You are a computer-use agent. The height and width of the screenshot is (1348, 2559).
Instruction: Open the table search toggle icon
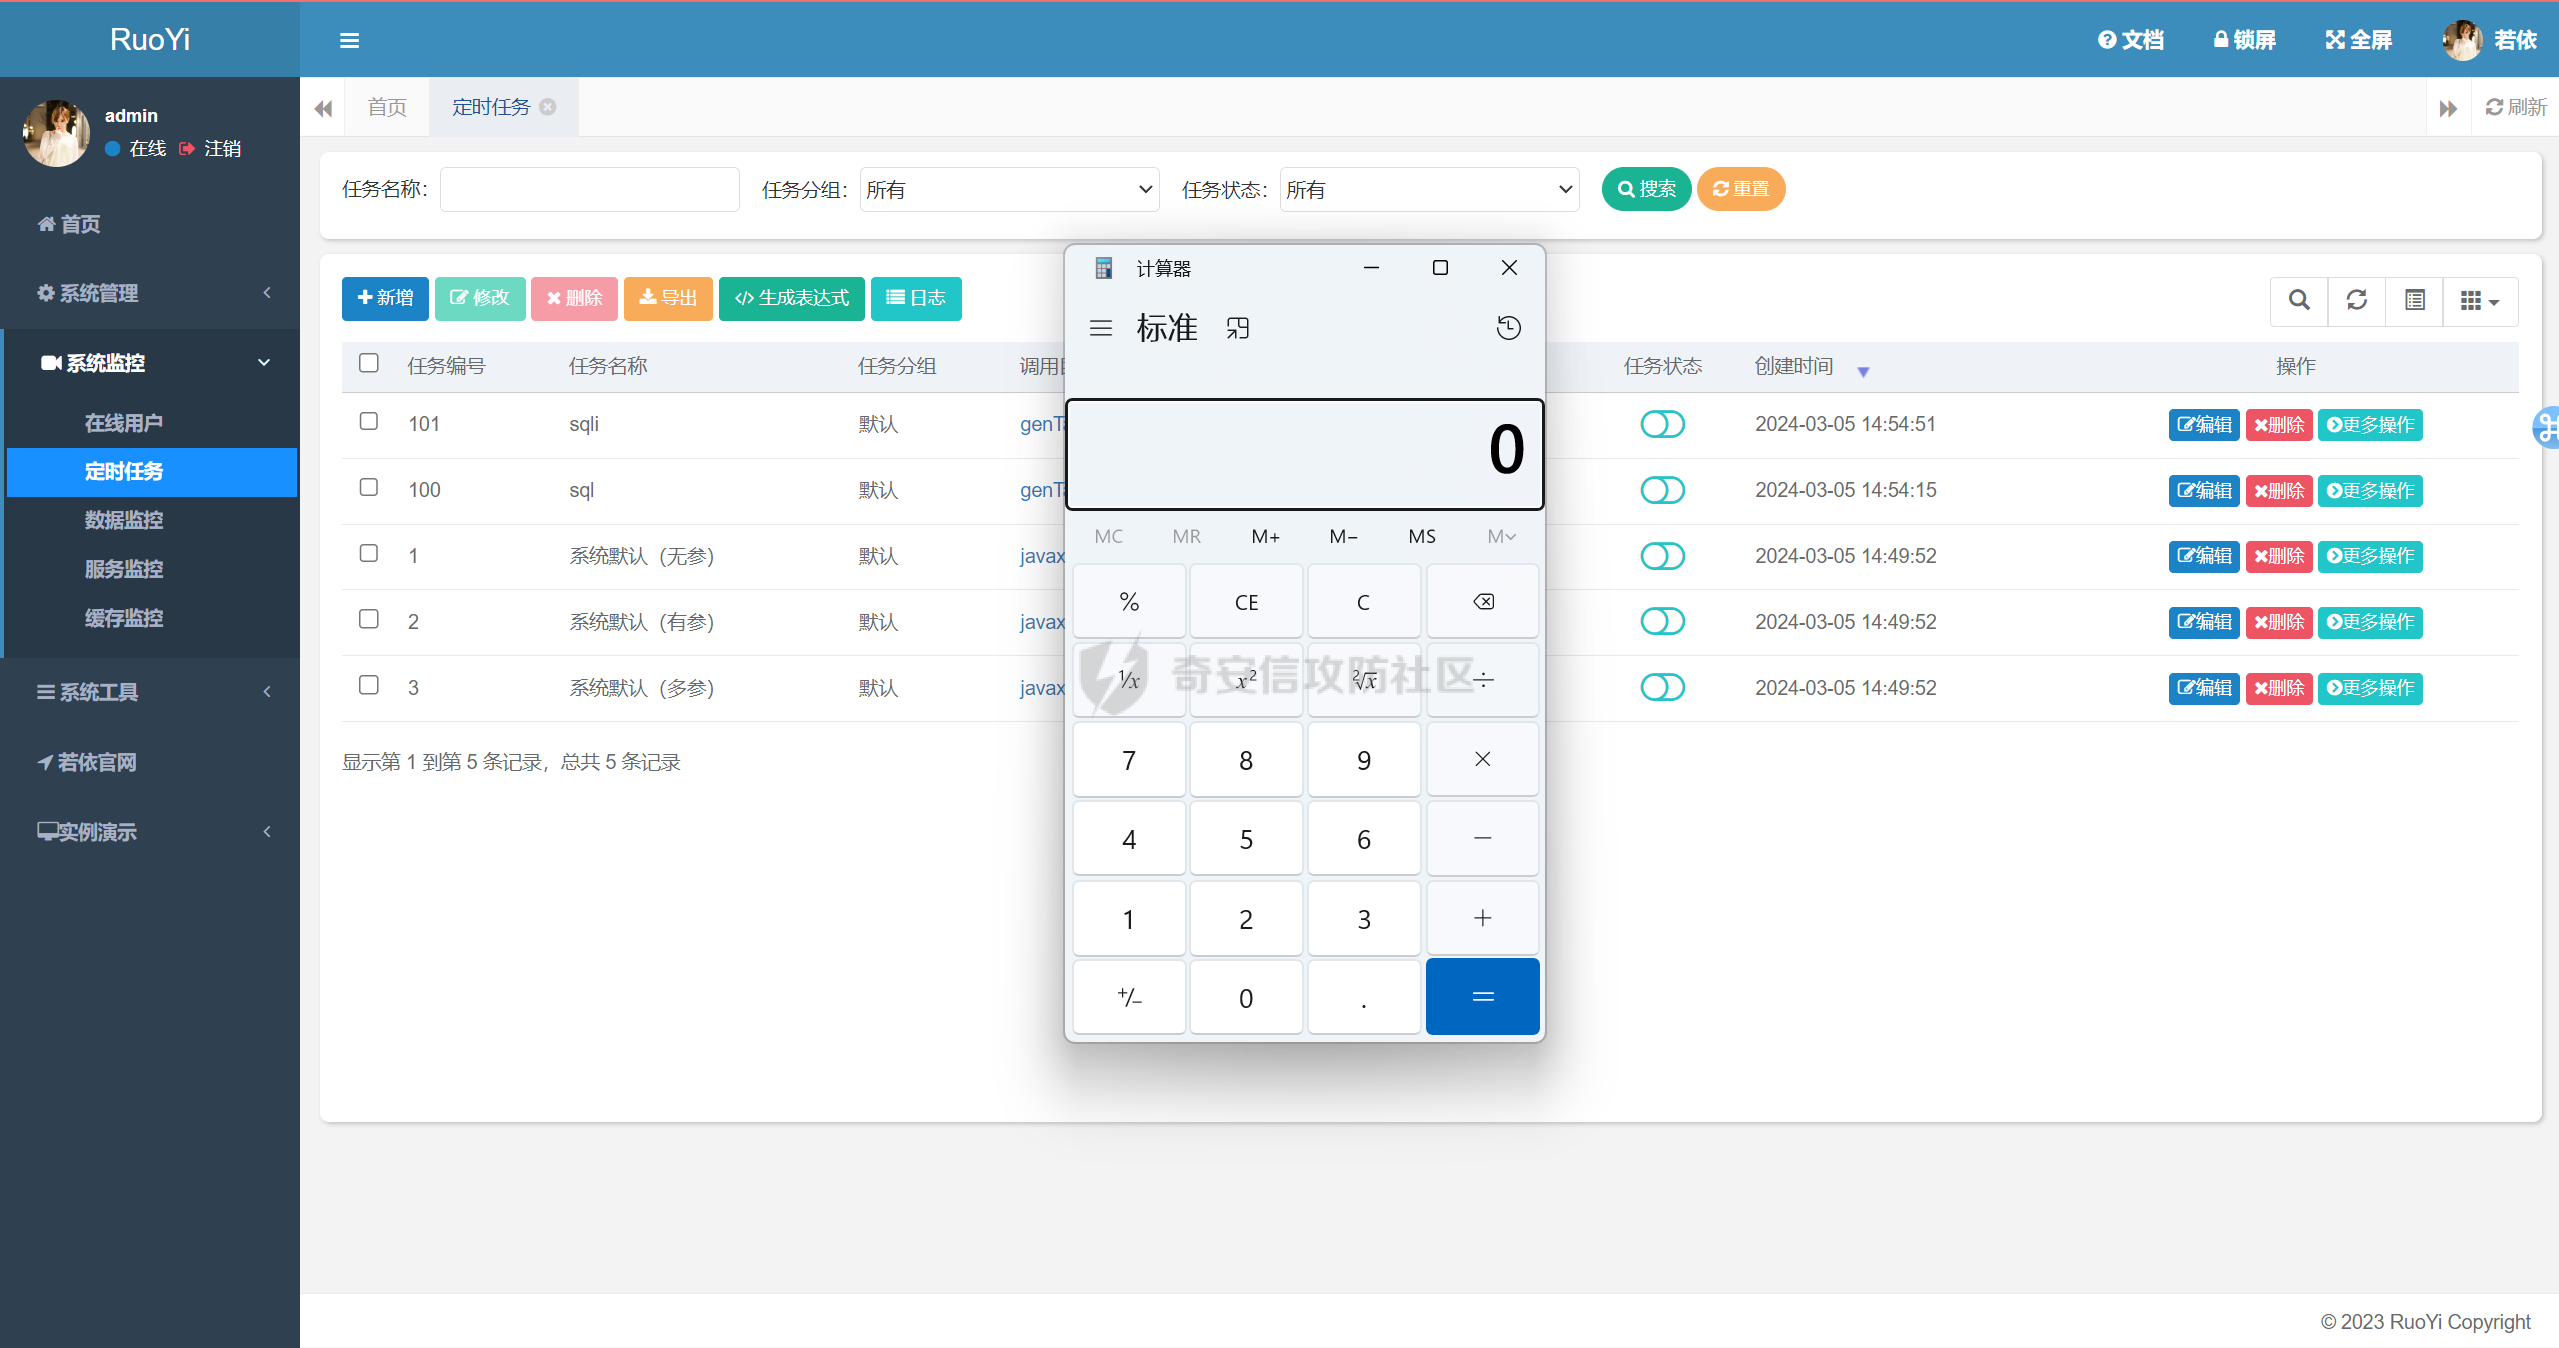(x=2299, y=300)
